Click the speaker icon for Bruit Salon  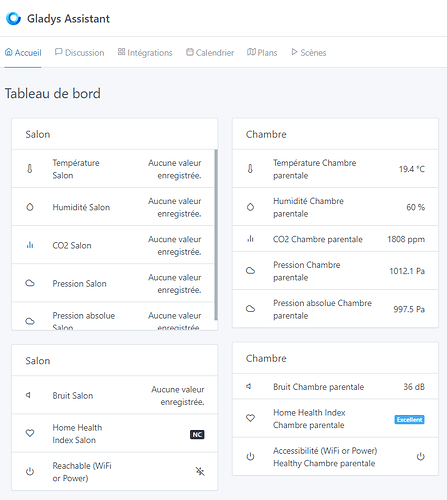(29, 395)
